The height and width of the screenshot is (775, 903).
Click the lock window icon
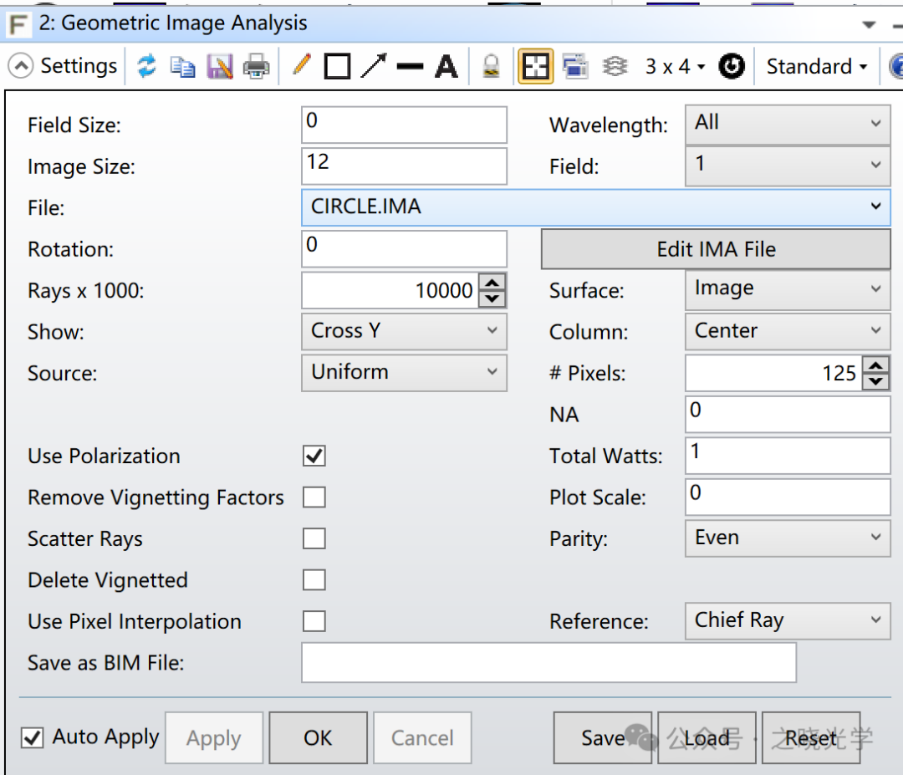[490, 67]
